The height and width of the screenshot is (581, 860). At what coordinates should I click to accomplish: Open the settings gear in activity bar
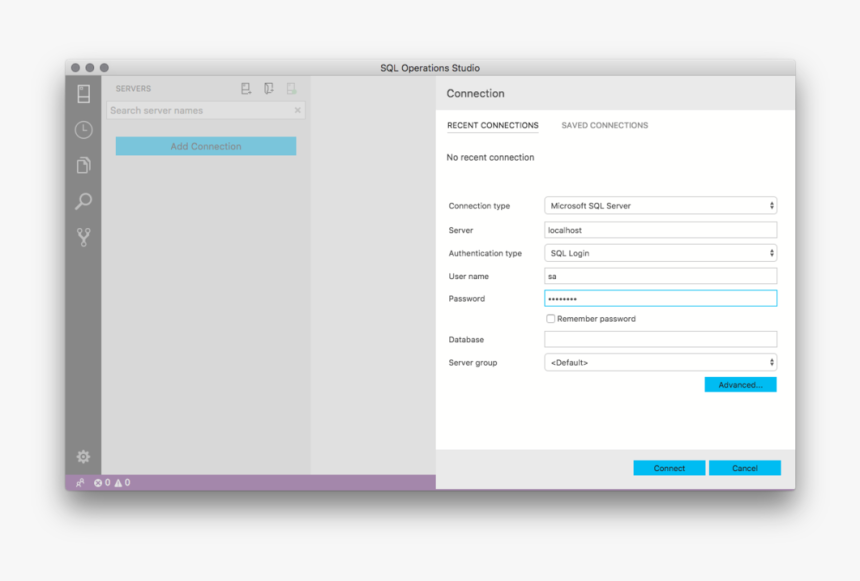83,456
